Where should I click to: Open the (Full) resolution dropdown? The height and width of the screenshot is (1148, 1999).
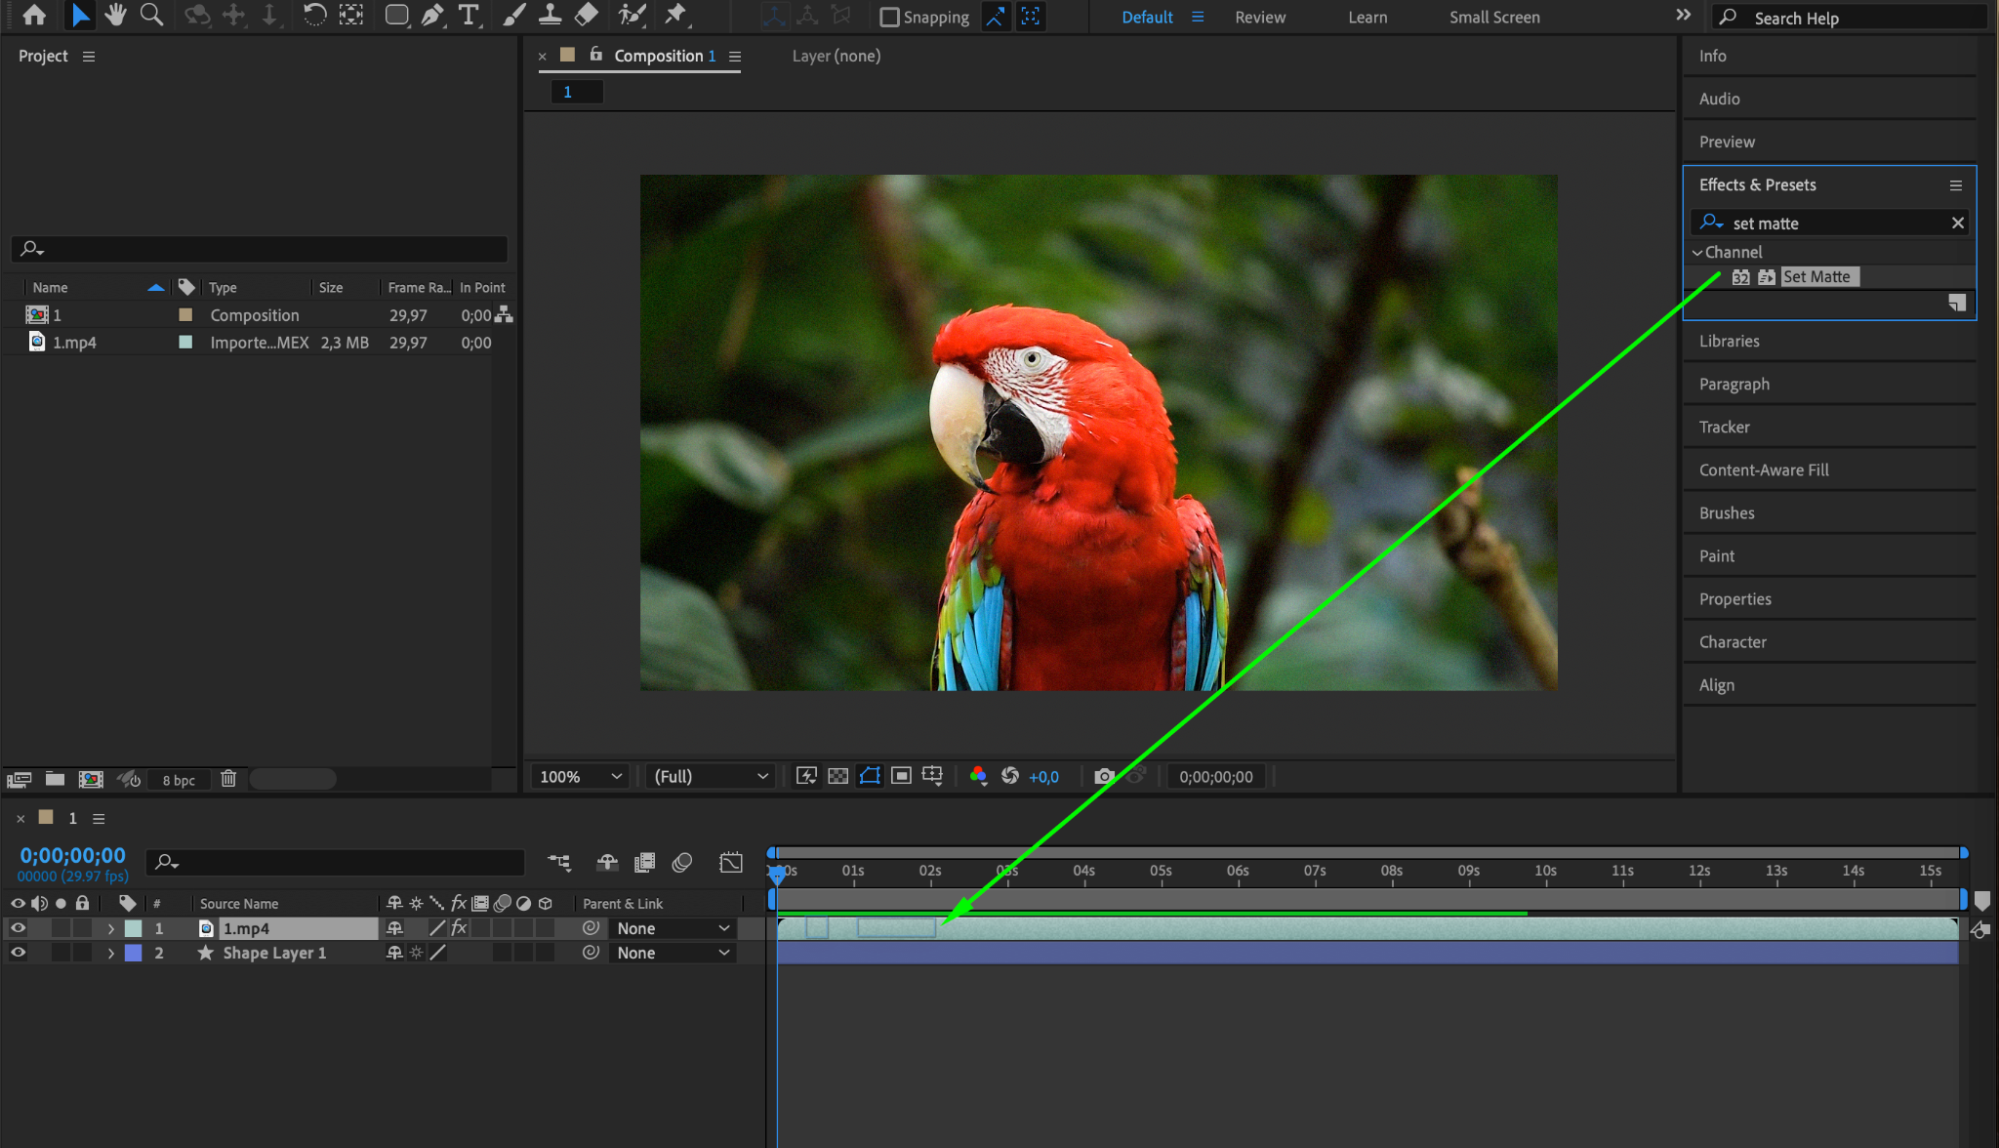coord(710,776)
